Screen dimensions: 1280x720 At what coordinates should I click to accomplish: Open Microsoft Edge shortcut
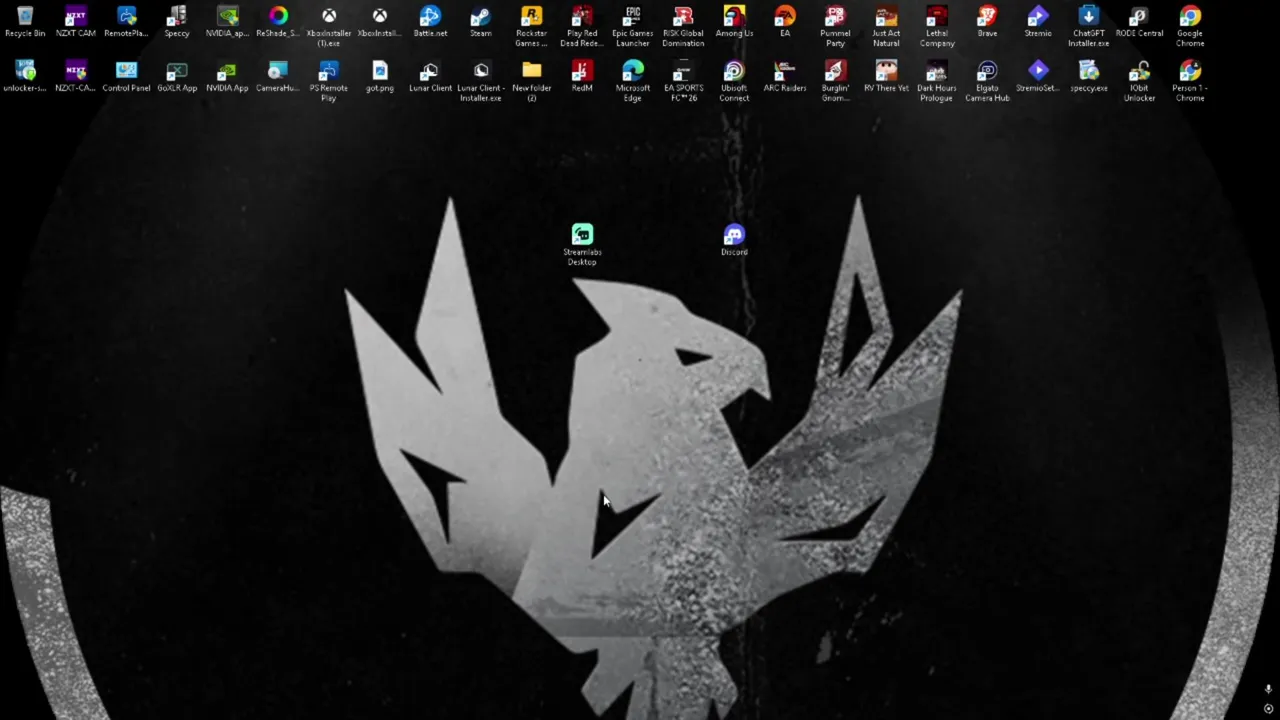[x=633, y=82]
